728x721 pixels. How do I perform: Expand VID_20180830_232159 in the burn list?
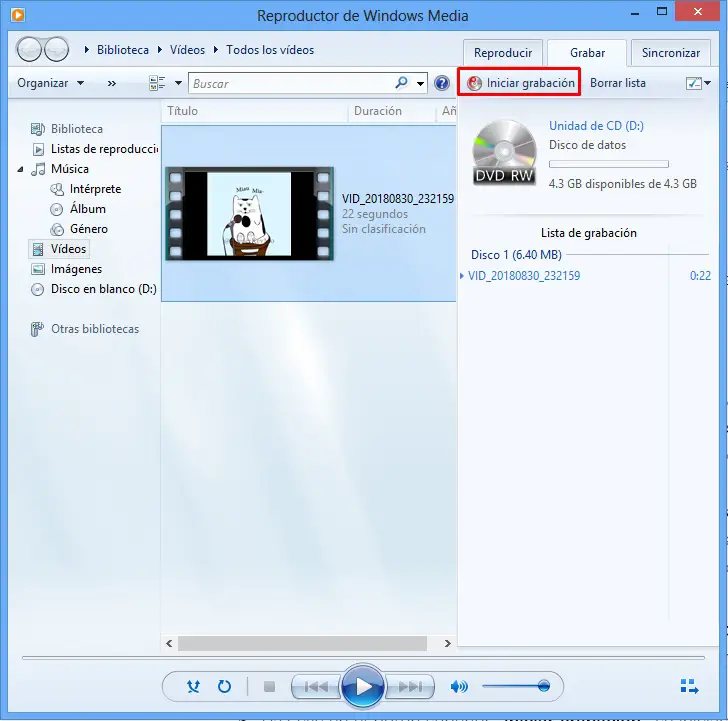pos(462,276)
